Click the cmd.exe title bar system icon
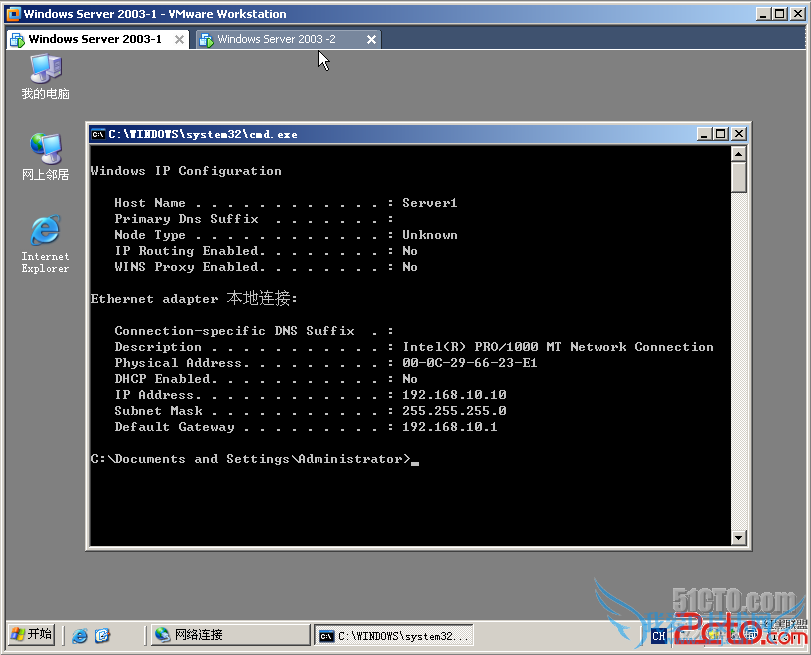Viewport: 811px width, 655px height. pos(98,135)
